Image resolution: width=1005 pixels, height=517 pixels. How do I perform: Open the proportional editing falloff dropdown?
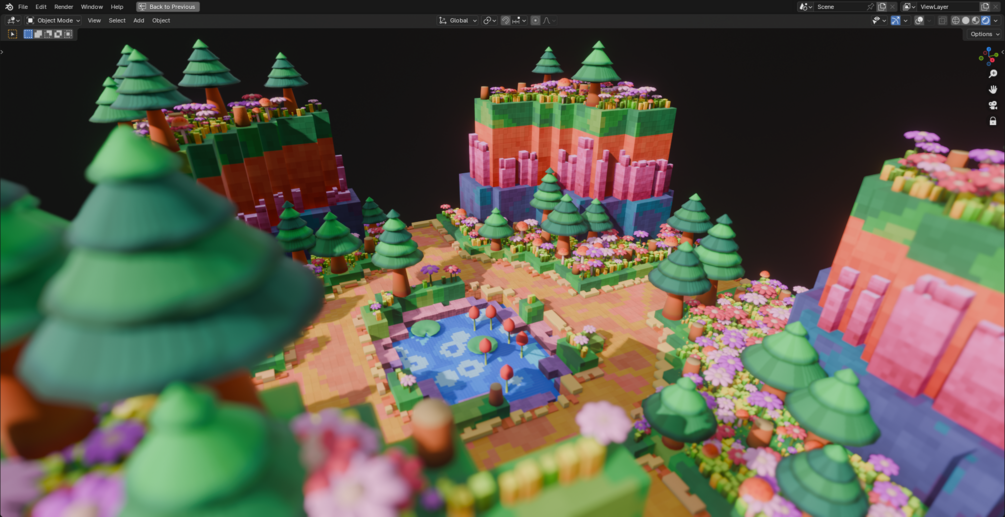[549, 21]
